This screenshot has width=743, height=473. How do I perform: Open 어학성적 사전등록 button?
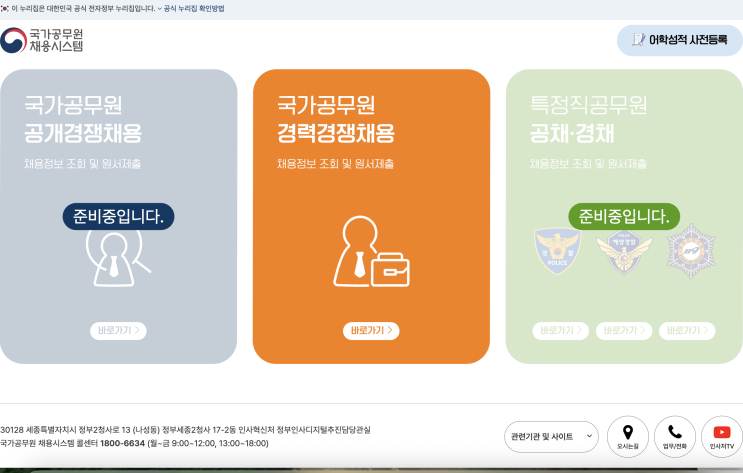680,40
